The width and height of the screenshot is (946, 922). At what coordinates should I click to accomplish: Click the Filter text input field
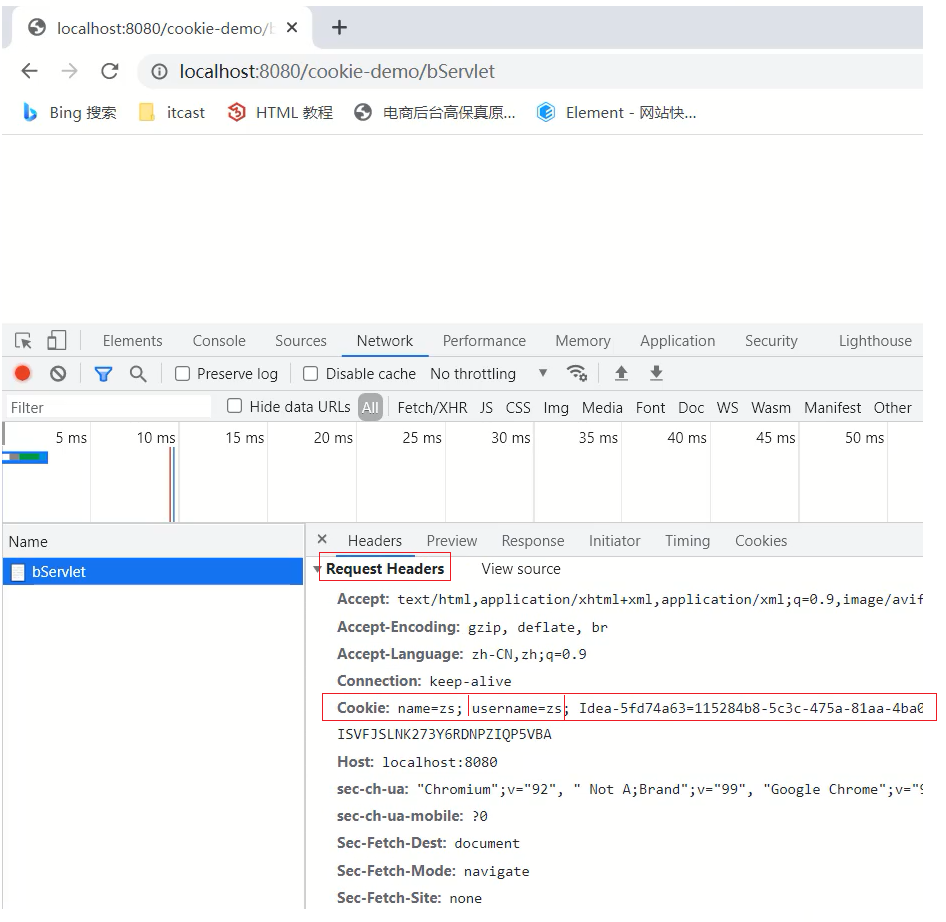[108, 408]
